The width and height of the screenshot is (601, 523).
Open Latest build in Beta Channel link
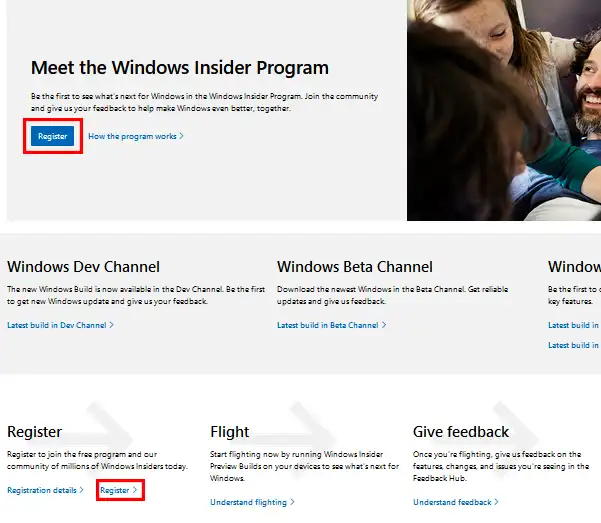pyautogui.click(x=332, y=325)
